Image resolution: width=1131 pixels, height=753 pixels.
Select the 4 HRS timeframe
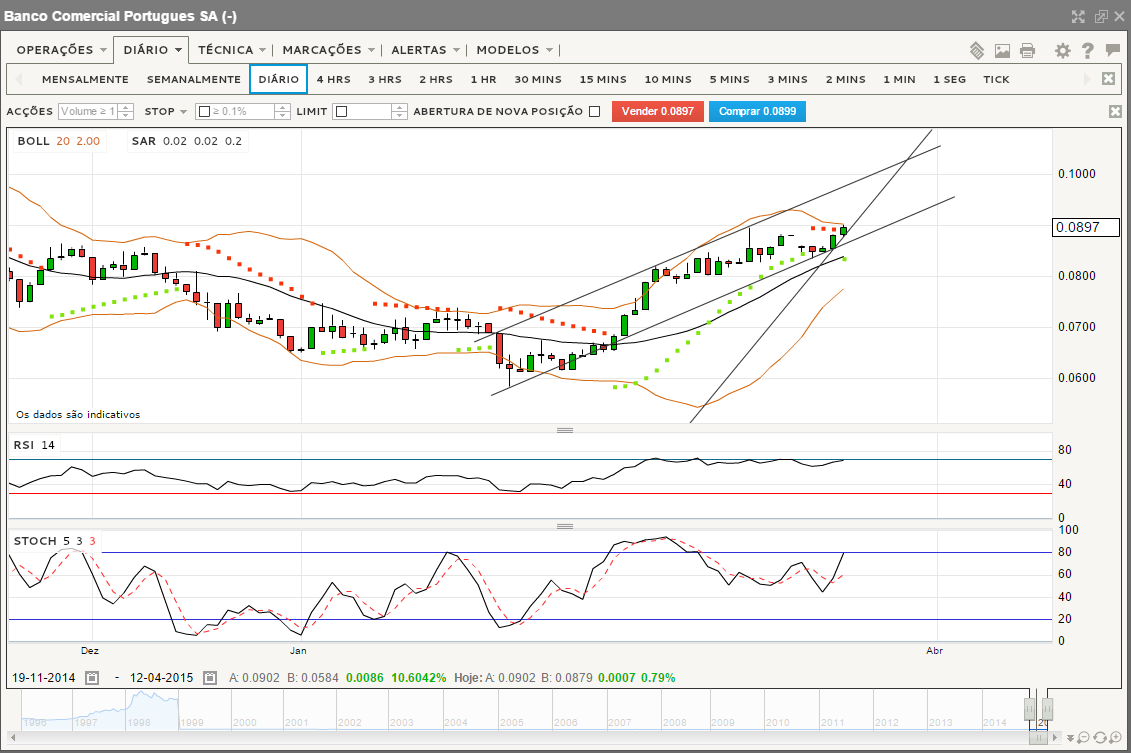(x=333, y=79)
